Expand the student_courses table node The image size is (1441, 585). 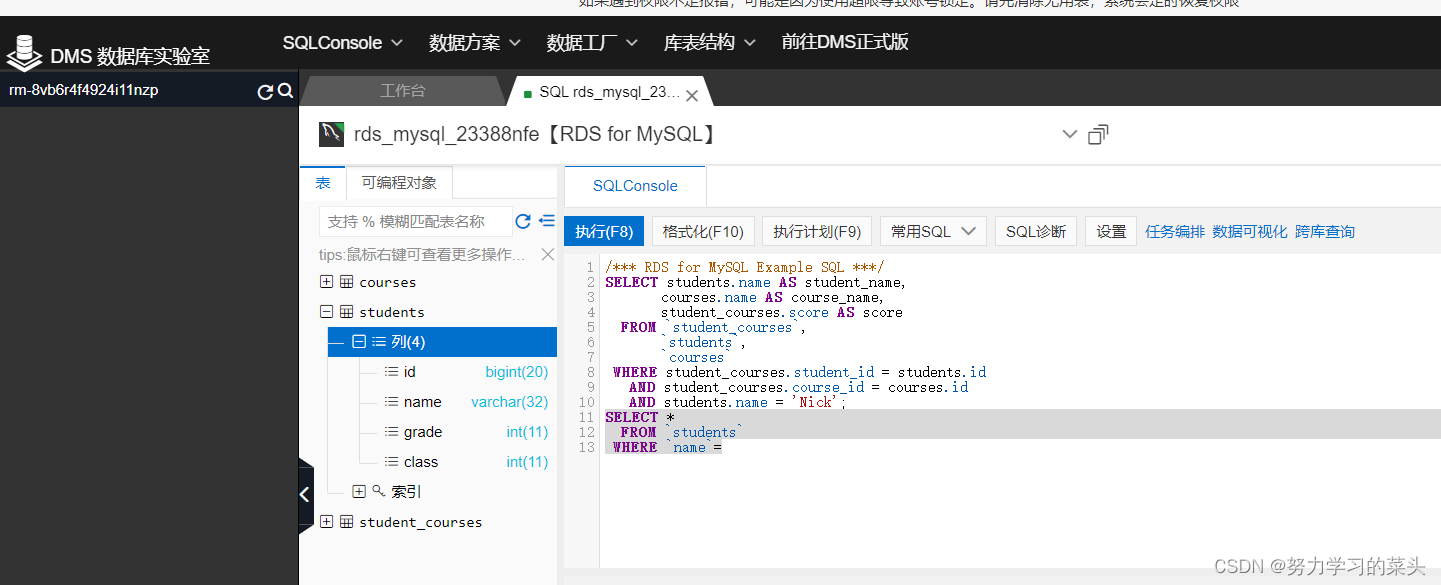326,522
